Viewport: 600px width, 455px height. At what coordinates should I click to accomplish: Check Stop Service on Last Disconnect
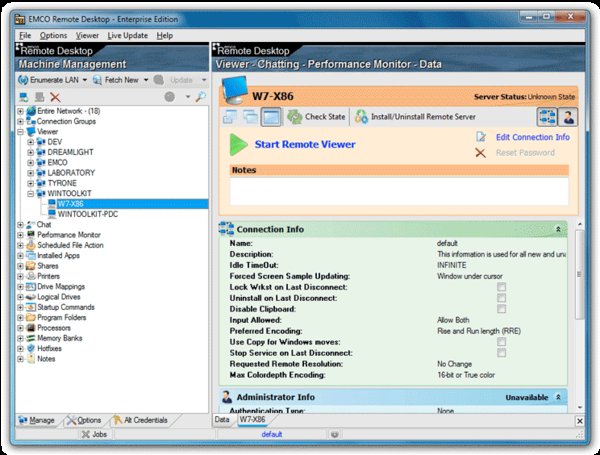[501, 353]
